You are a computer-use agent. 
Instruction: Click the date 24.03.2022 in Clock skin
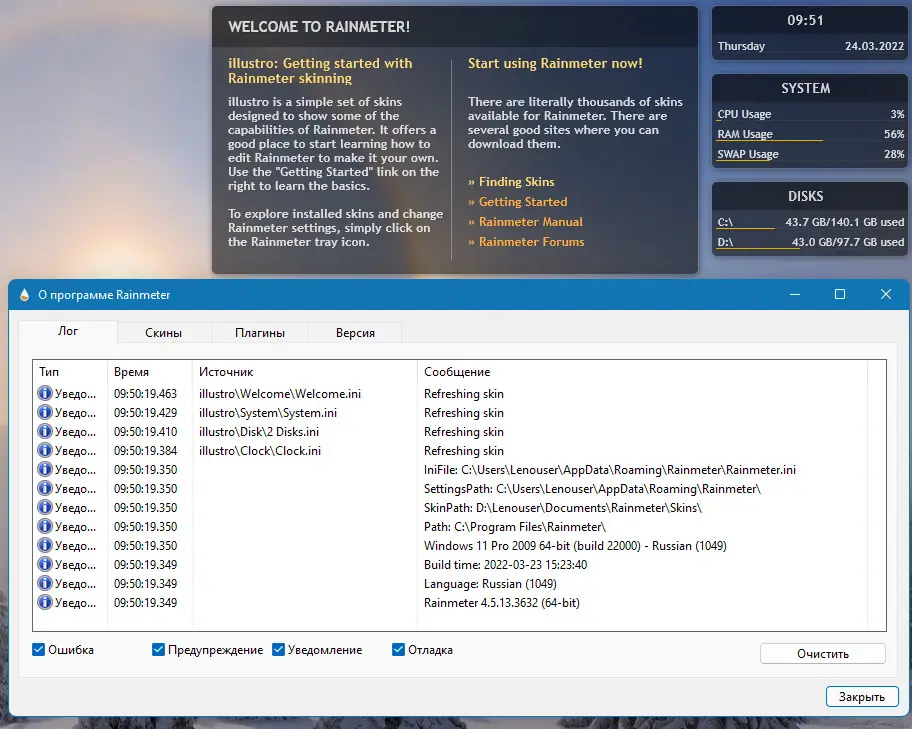(874, 46)
